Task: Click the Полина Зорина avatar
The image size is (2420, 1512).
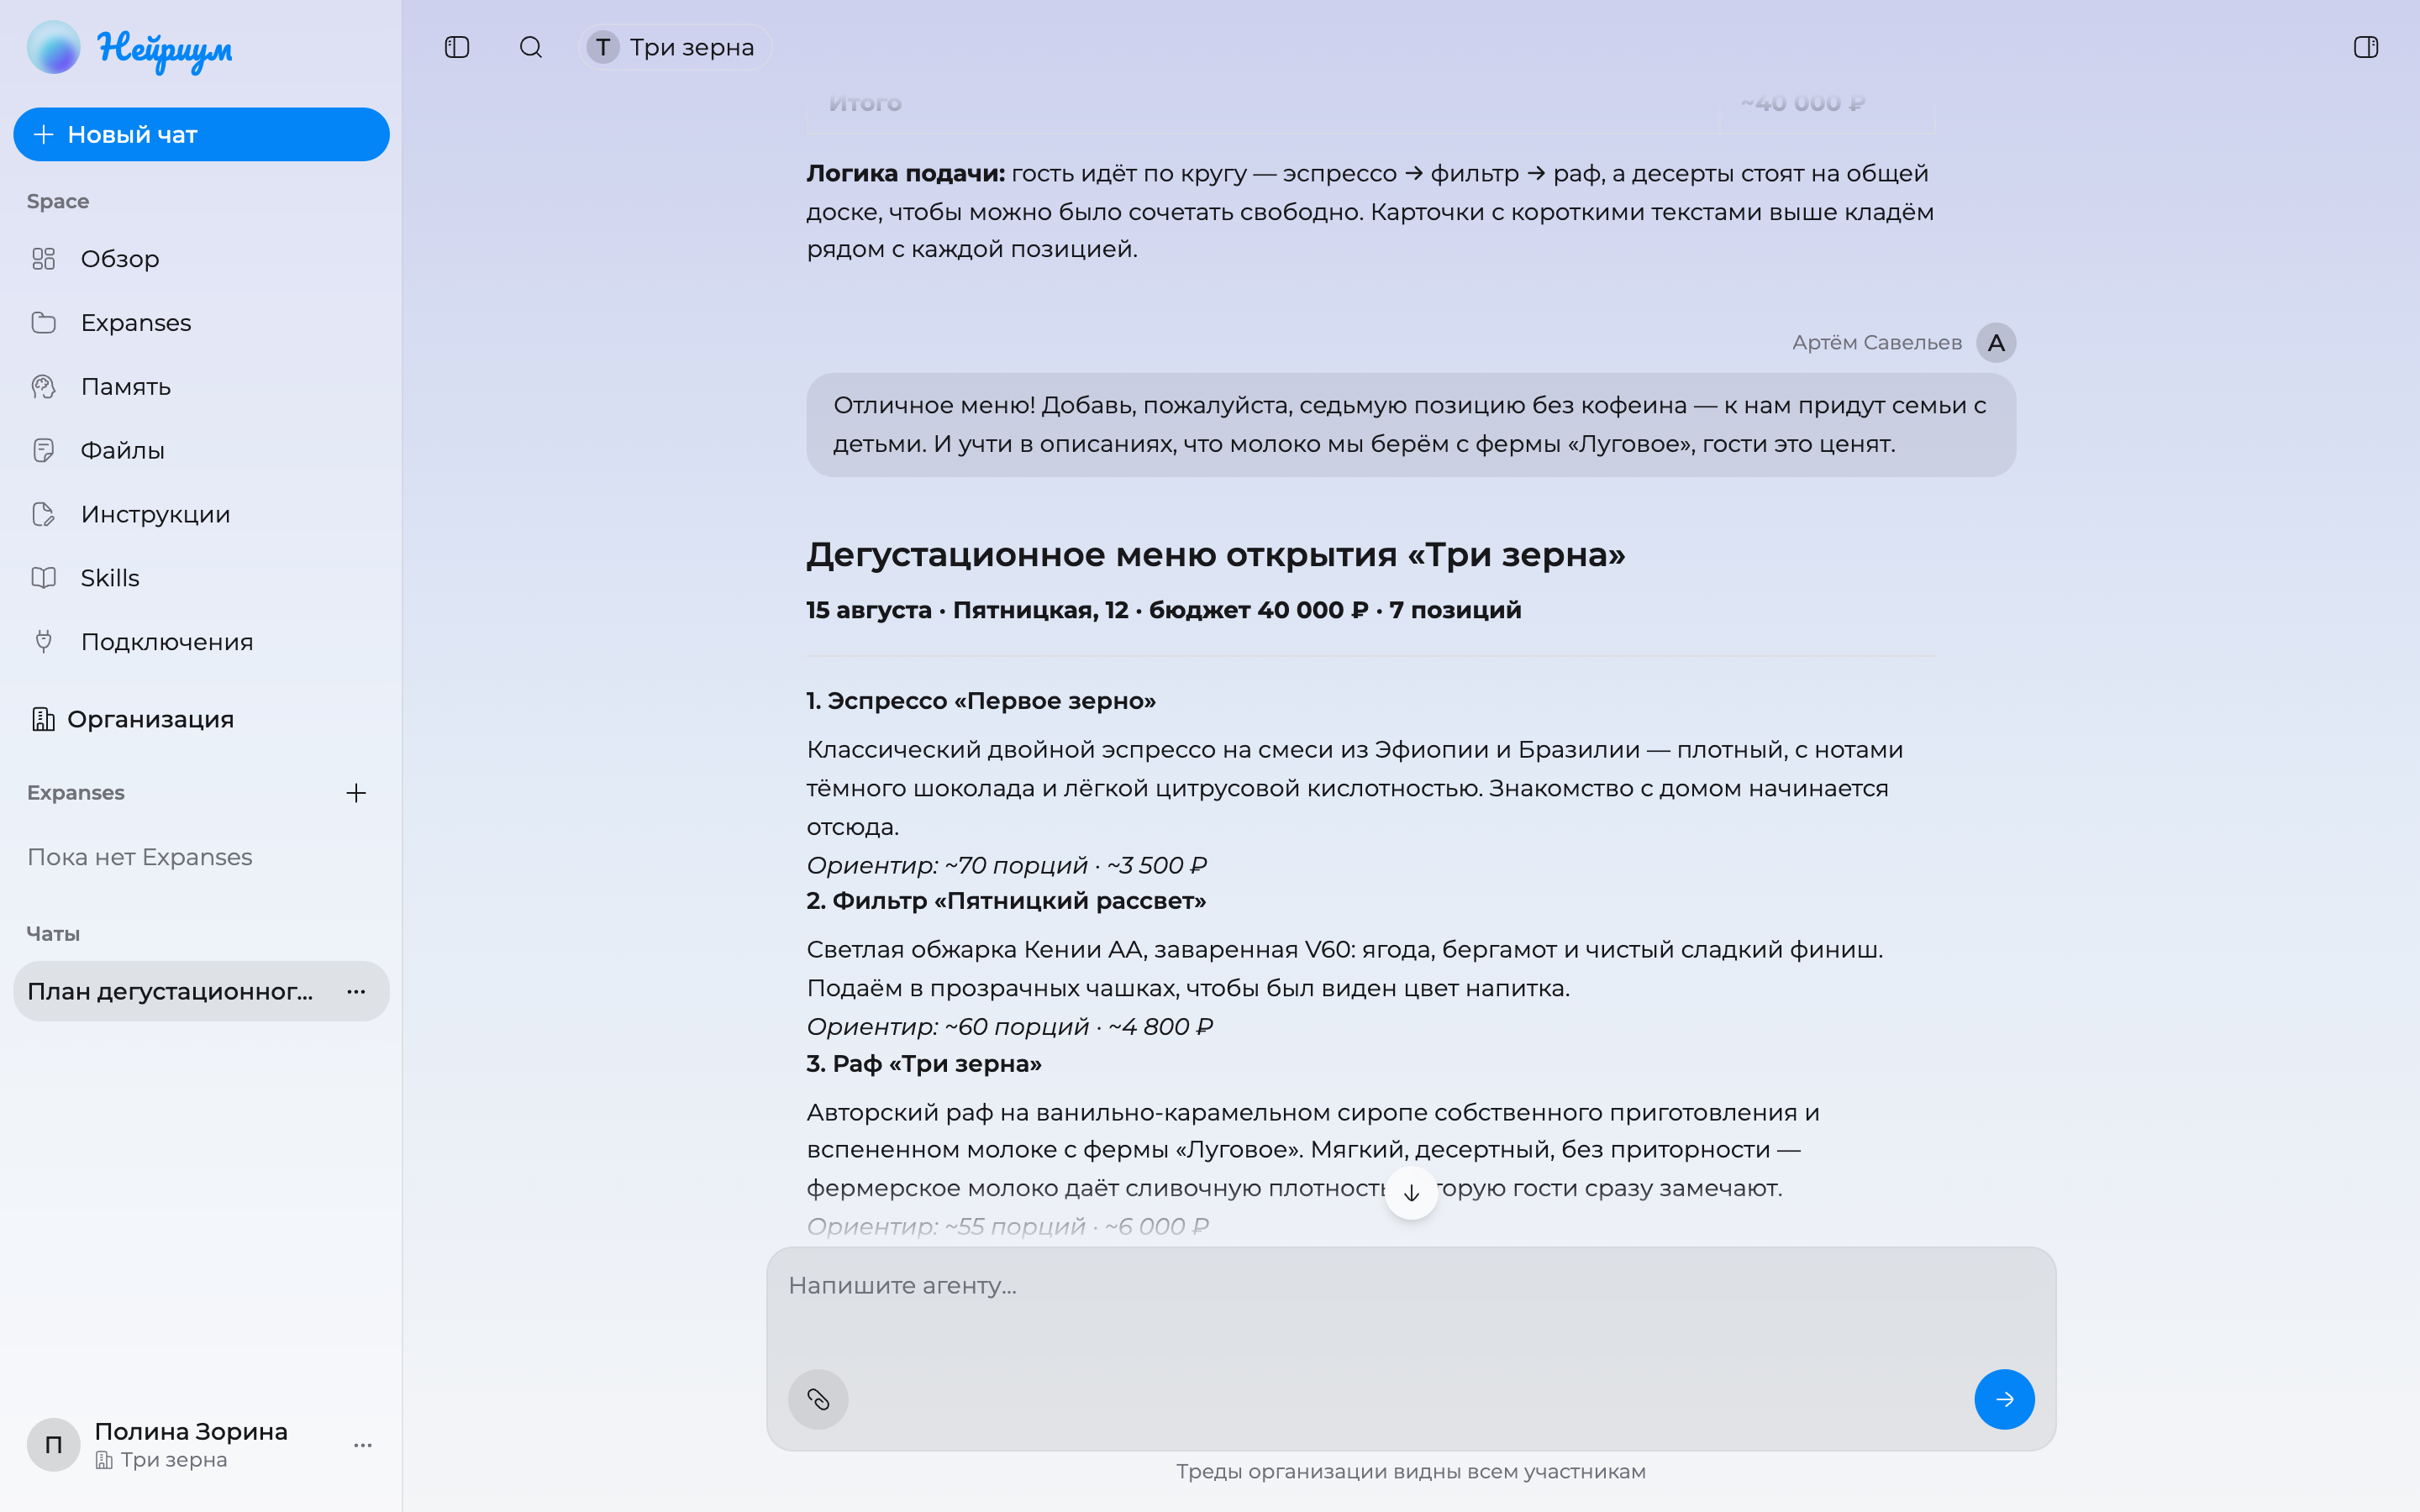Action: 53,1445
